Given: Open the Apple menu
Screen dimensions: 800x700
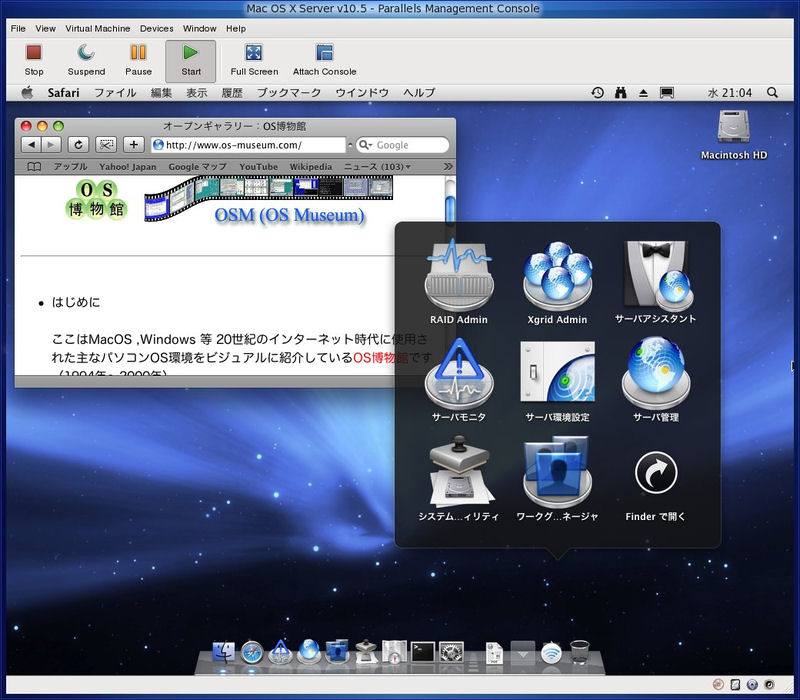Looking at the screenshot, I should click(x=27, y=92).
